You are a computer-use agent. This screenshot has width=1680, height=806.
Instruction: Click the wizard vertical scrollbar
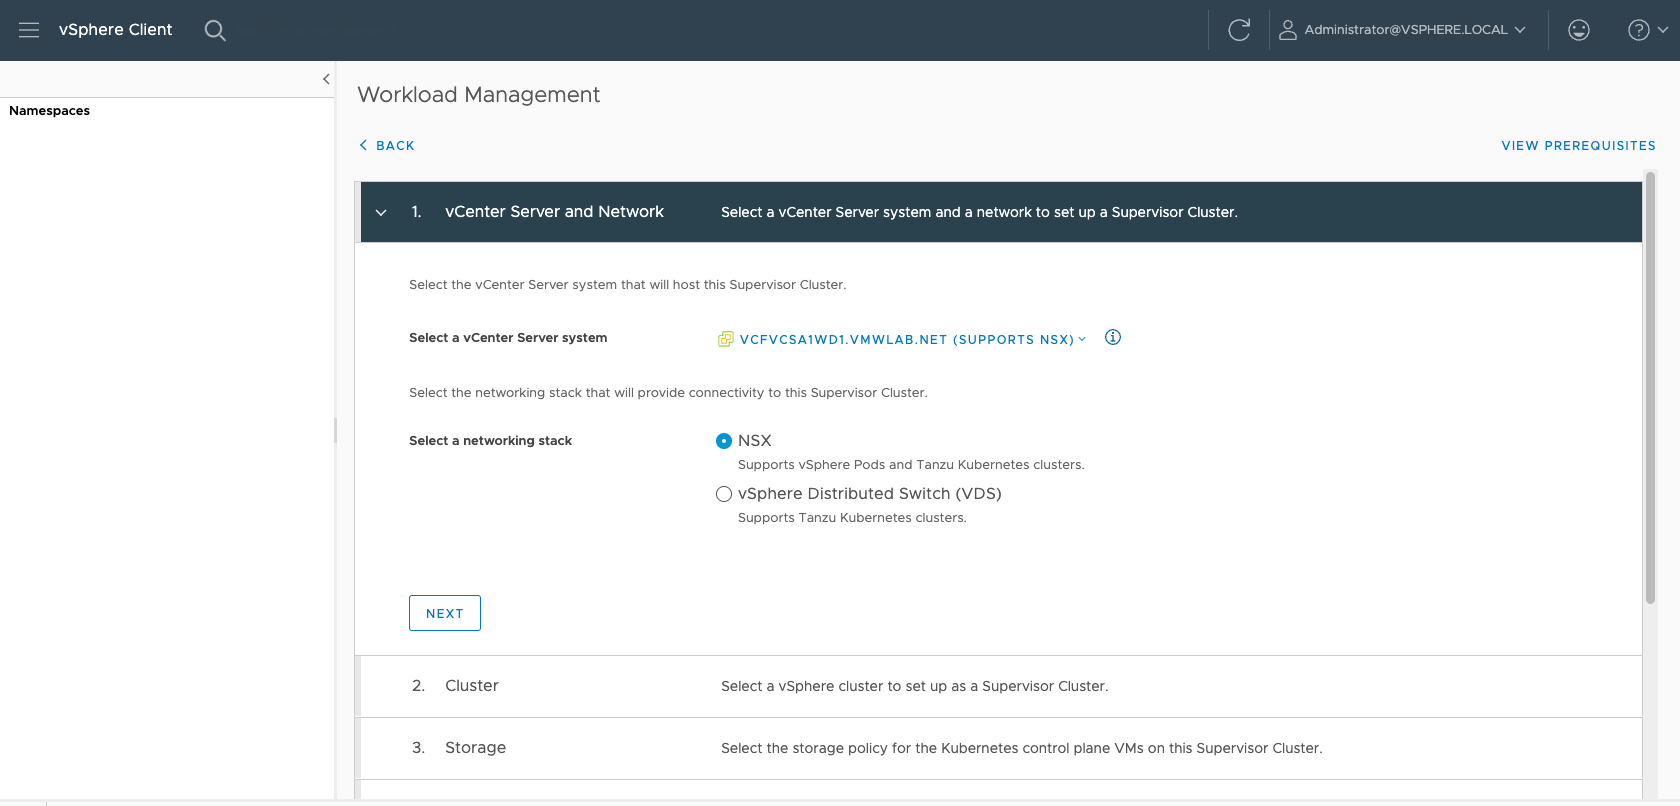(1650, 388)
